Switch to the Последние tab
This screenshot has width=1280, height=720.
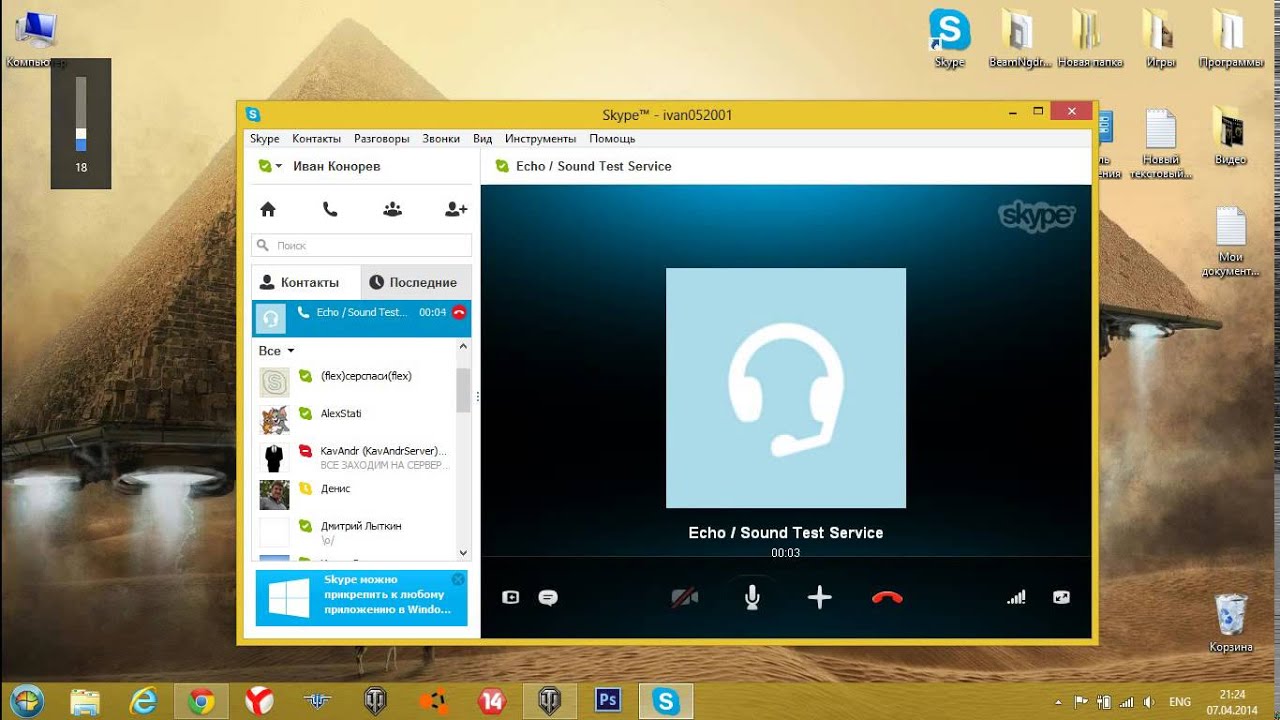(416, 282)
